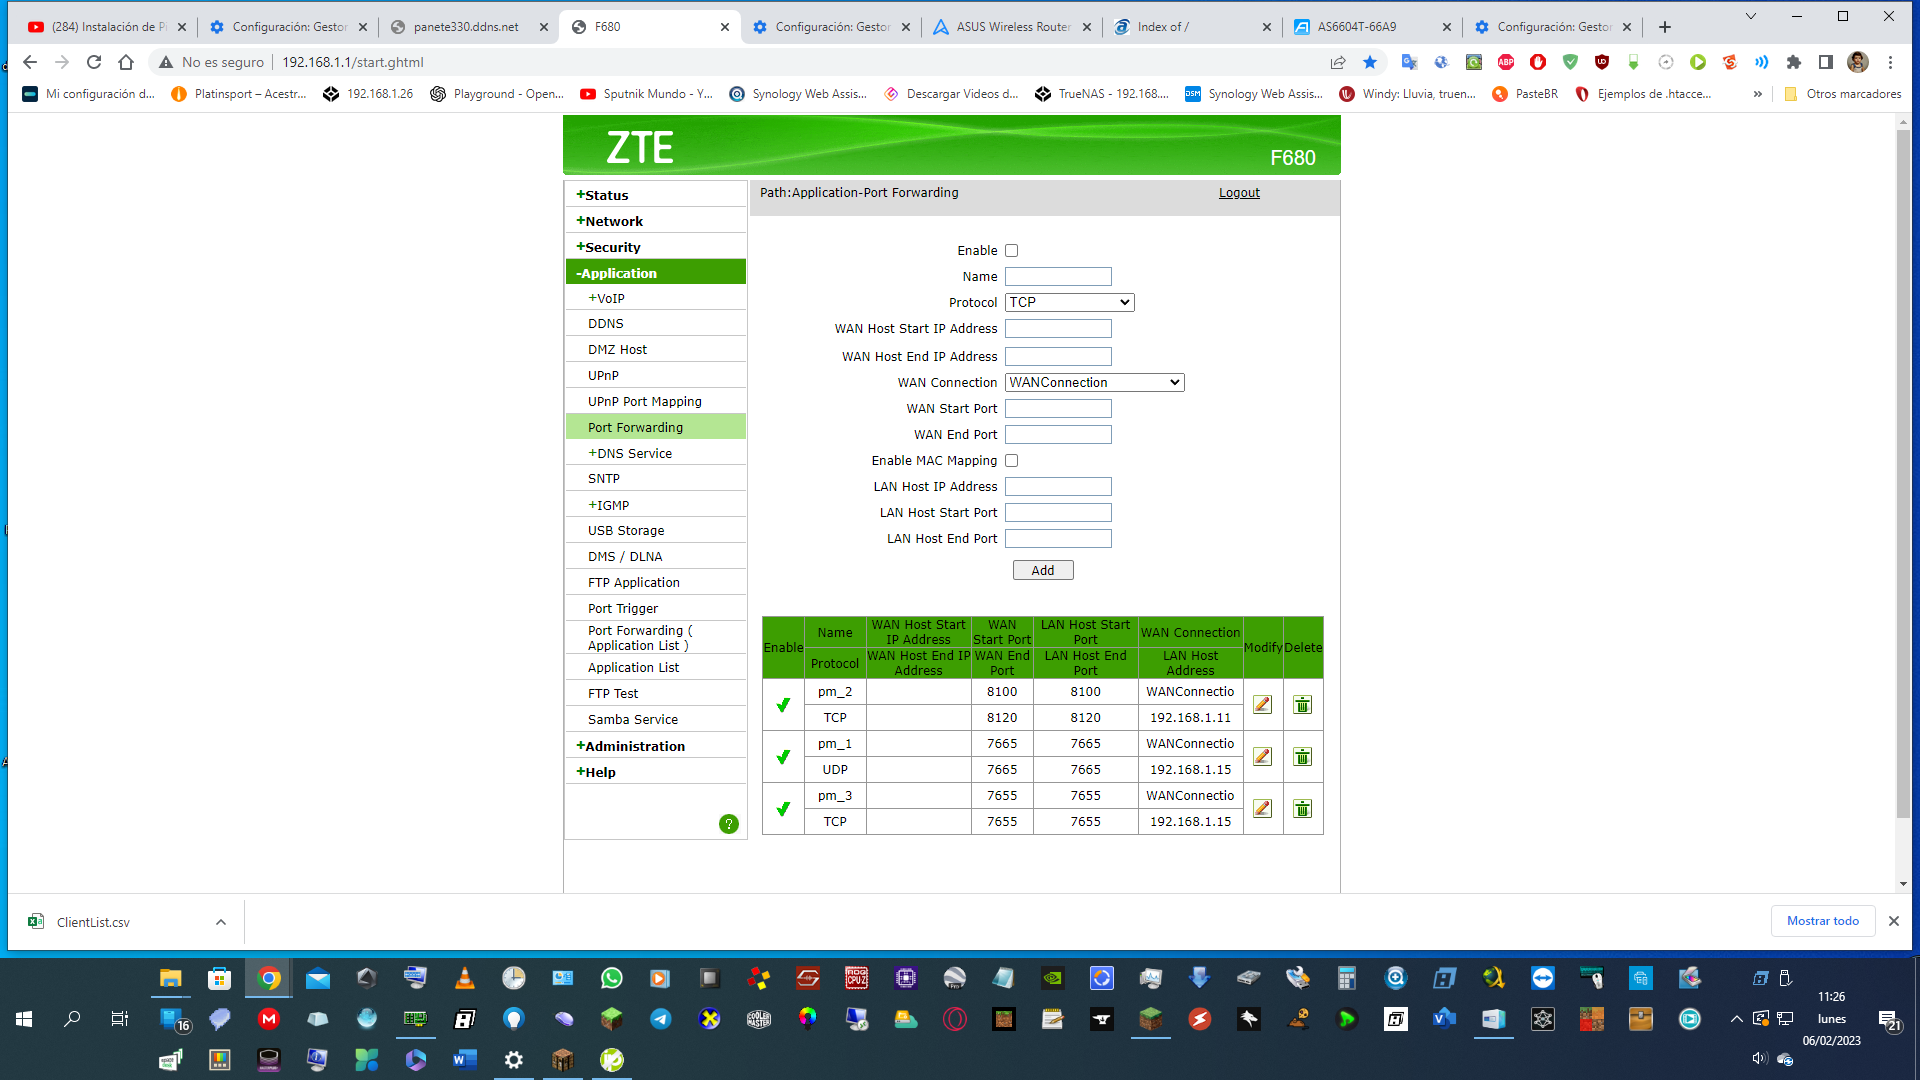Delete the pm_1 forwarding rule via trash icon
Screen dimensions: 1920x1080
(1302, 757)
